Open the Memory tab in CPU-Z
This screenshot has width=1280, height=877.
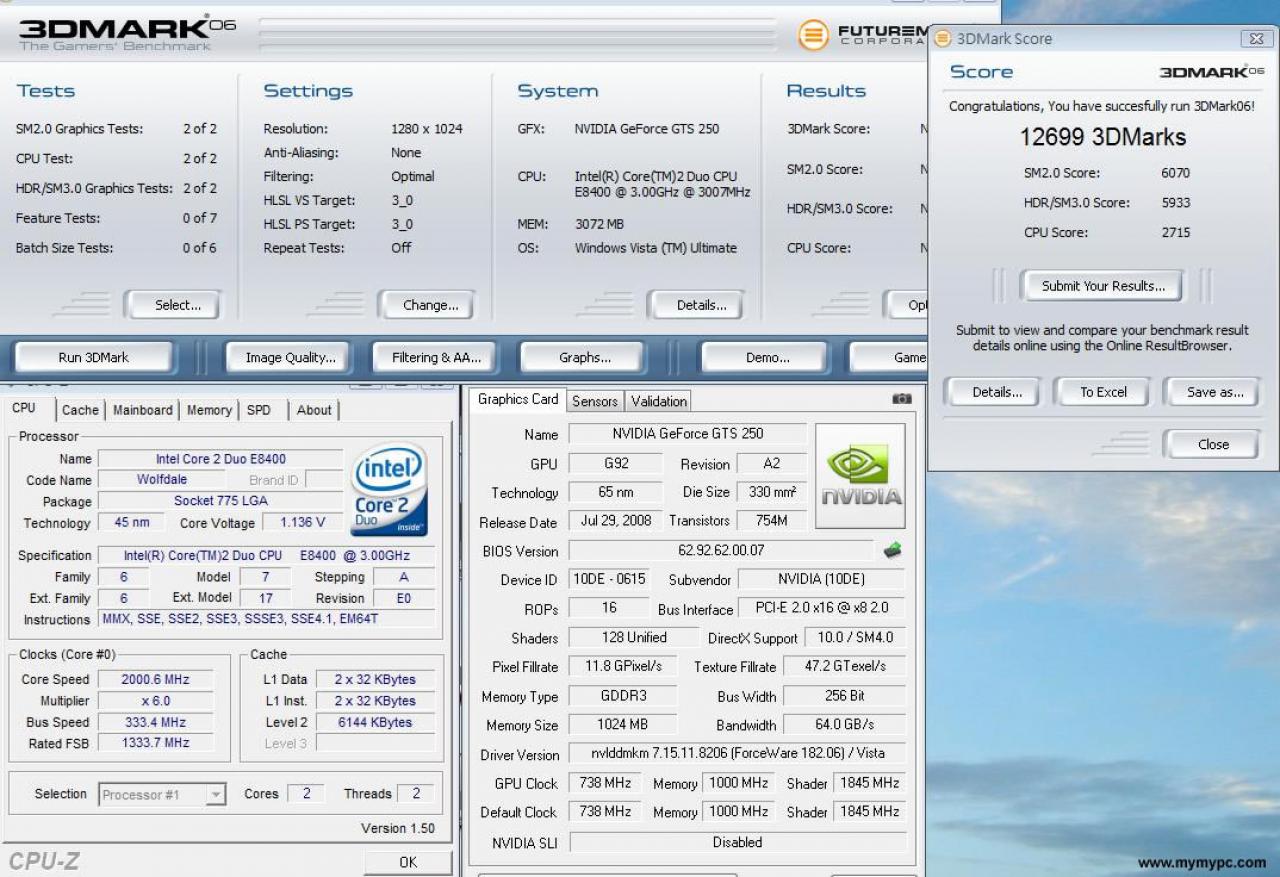[x=209, y=410]
